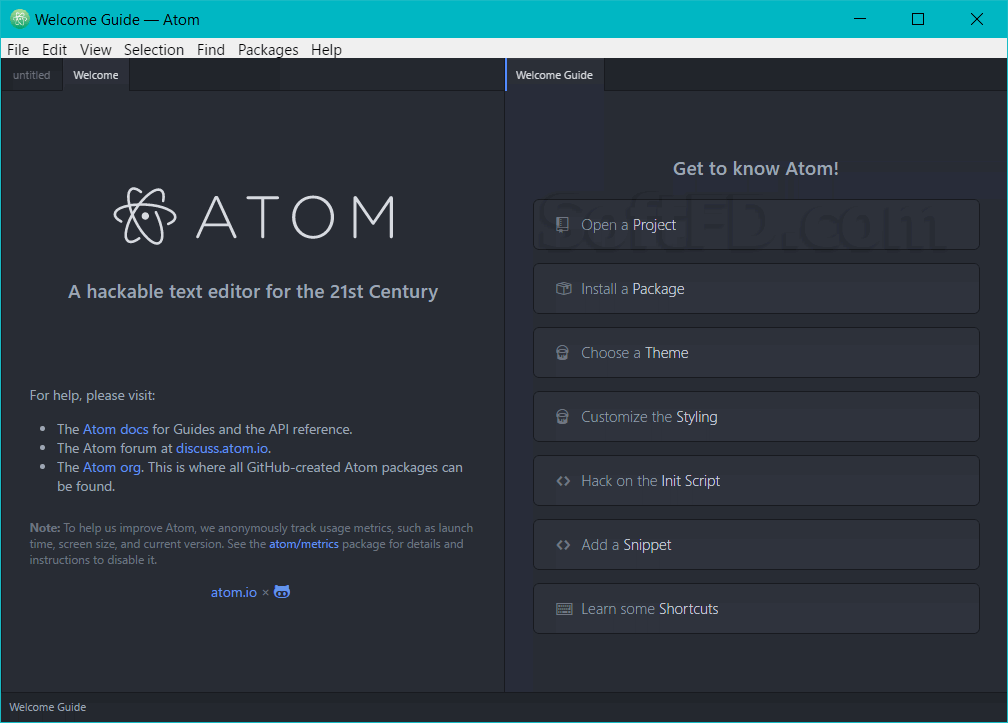
Task: Click the Atom app icon in title bar
Action: [20, 19]
